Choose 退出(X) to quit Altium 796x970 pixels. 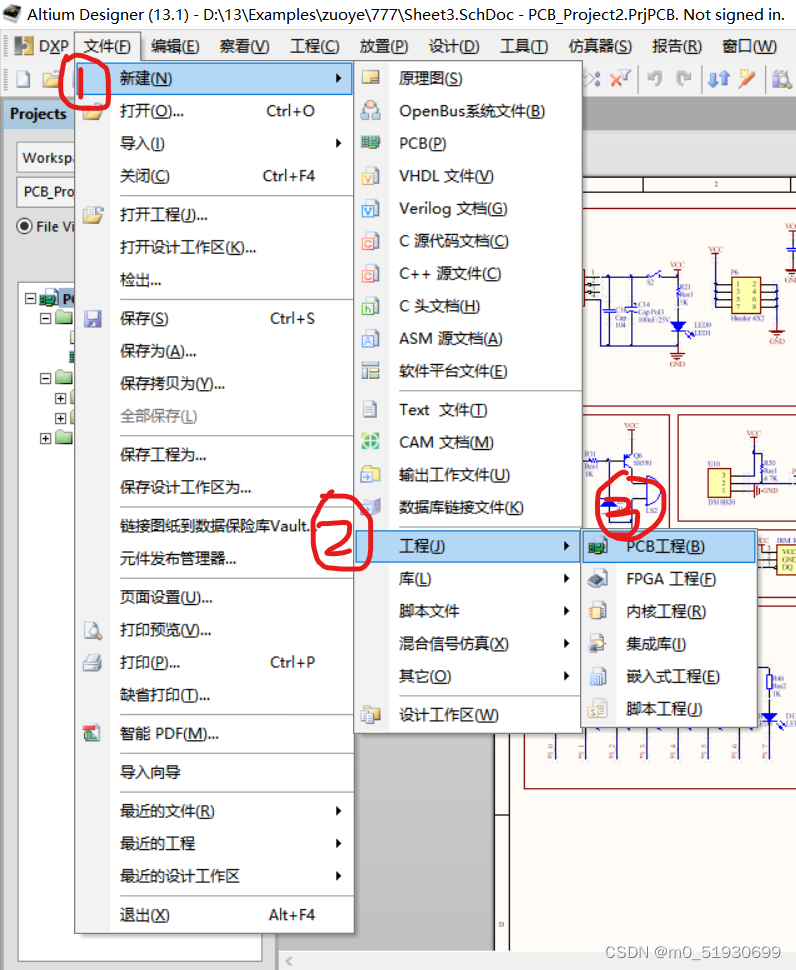[x=214, y=915]
